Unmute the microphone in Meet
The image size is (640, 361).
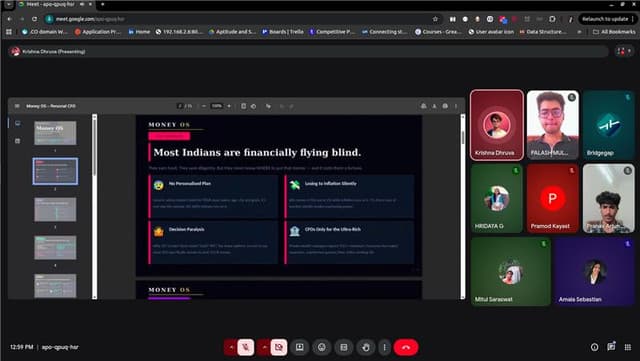pyautogui.click(x=246, y=347)
